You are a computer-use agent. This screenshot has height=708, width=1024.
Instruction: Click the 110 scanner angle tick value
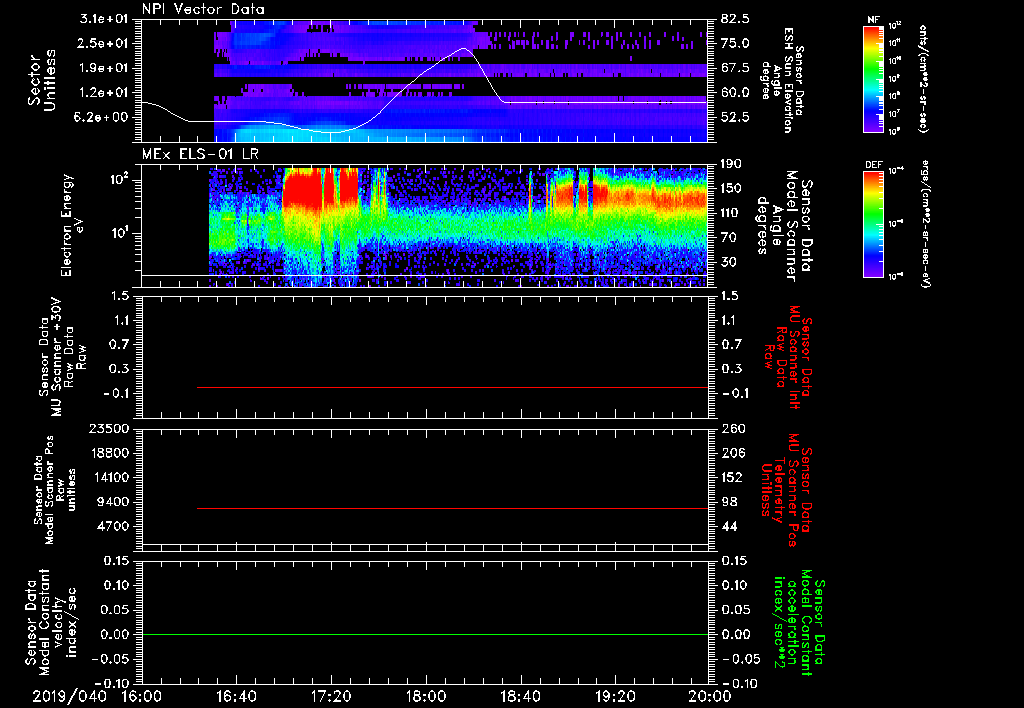(x=731, y=213)
